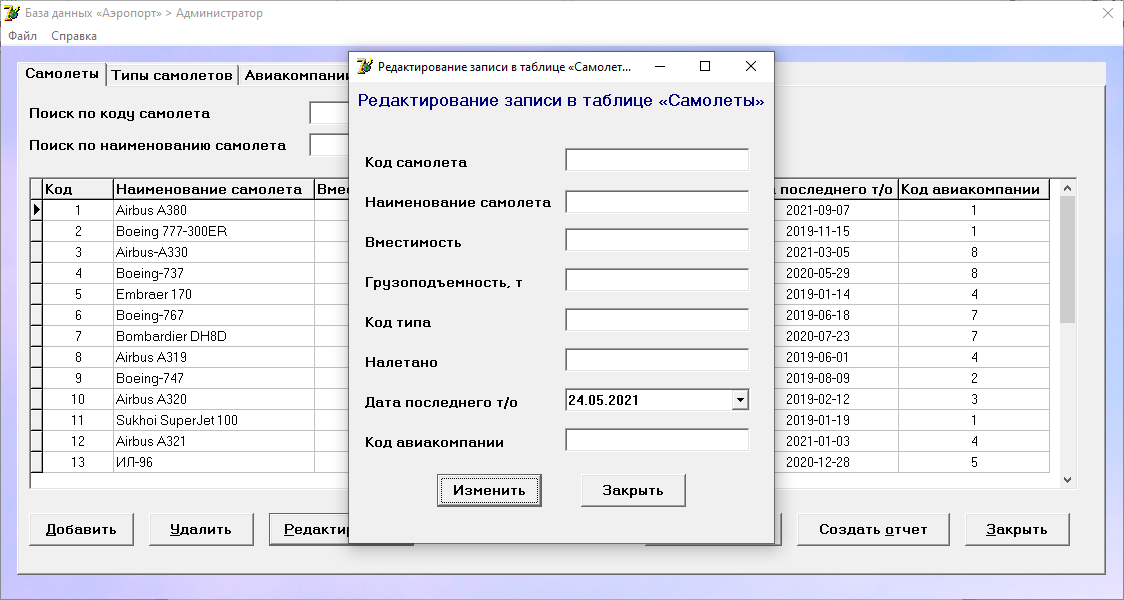Focus the Грузоподъемность, т input field
Viewport: 1124px width, 600px height.
657,280
